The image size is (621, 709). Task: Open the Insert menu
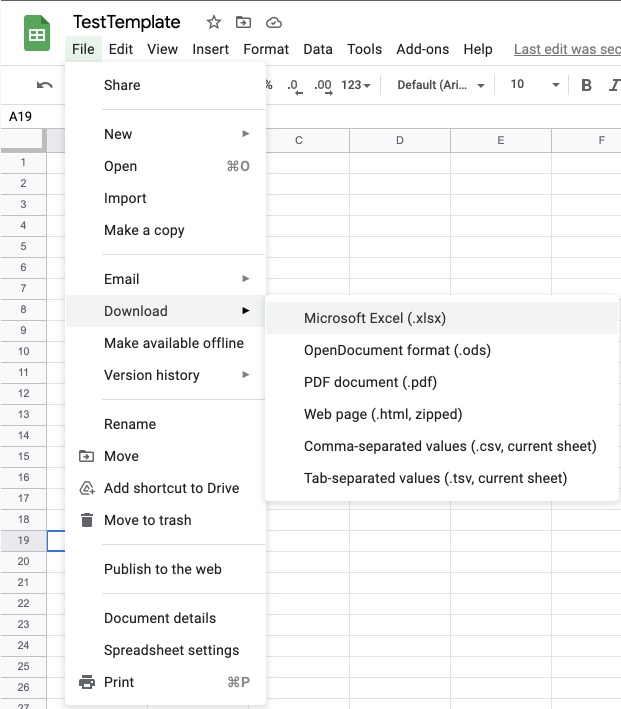click(210, 49)
